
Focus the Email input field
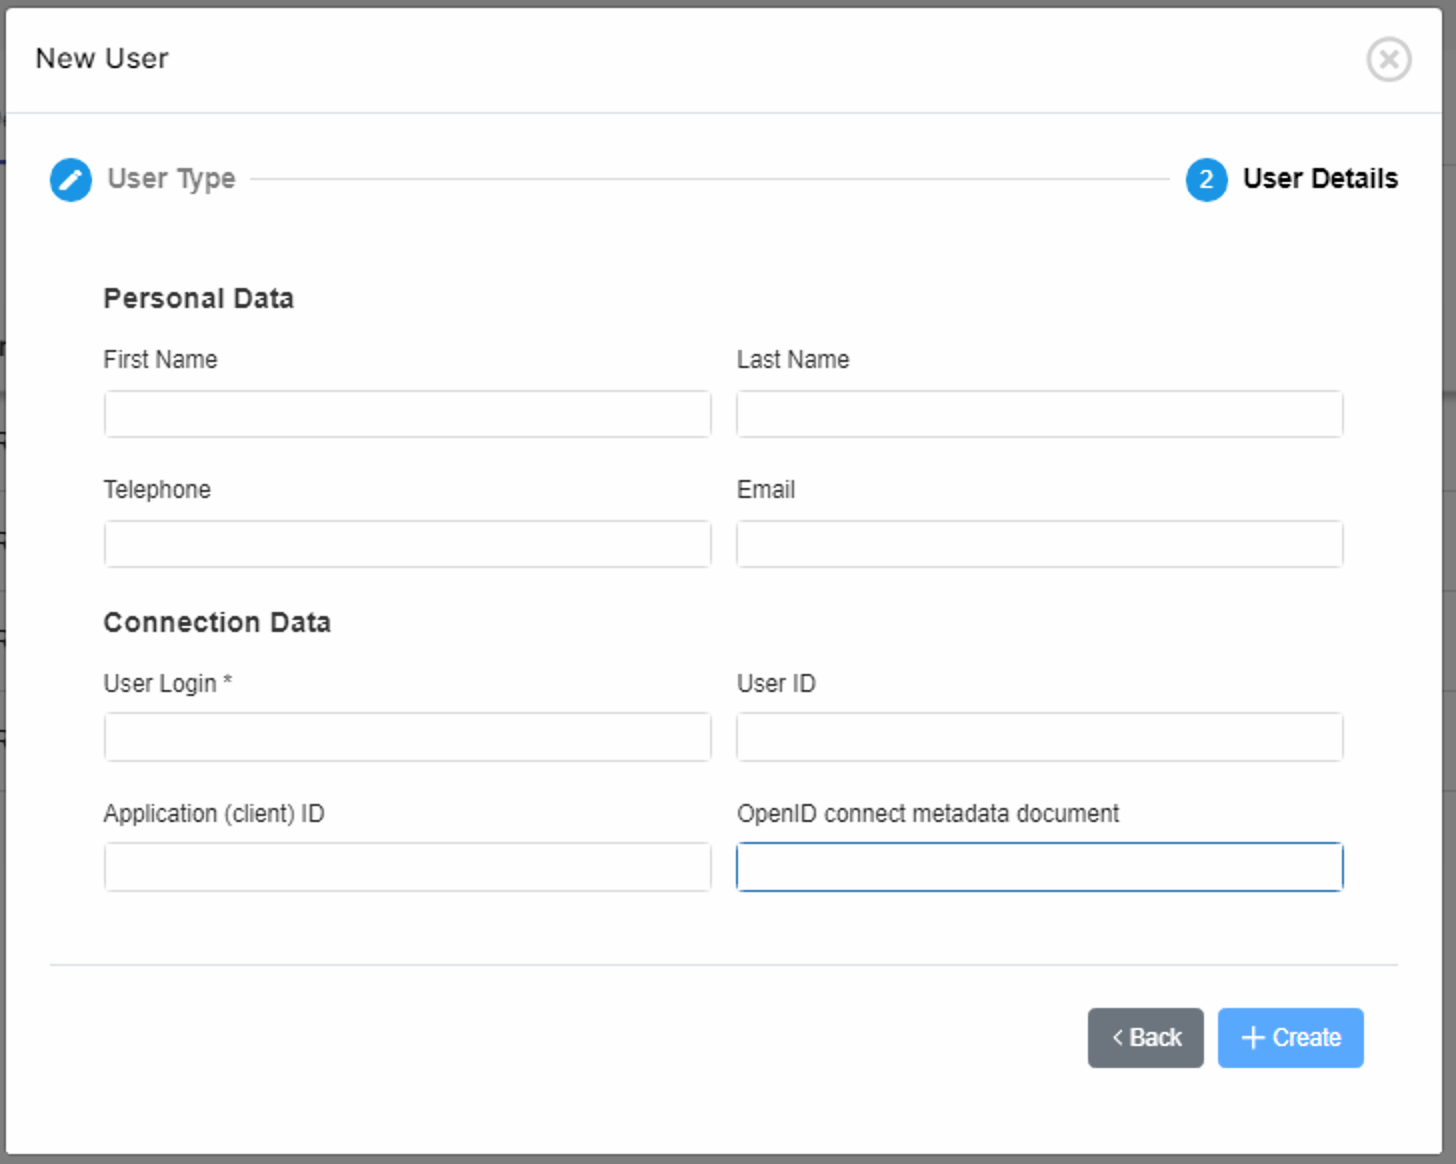[1039, 544]
